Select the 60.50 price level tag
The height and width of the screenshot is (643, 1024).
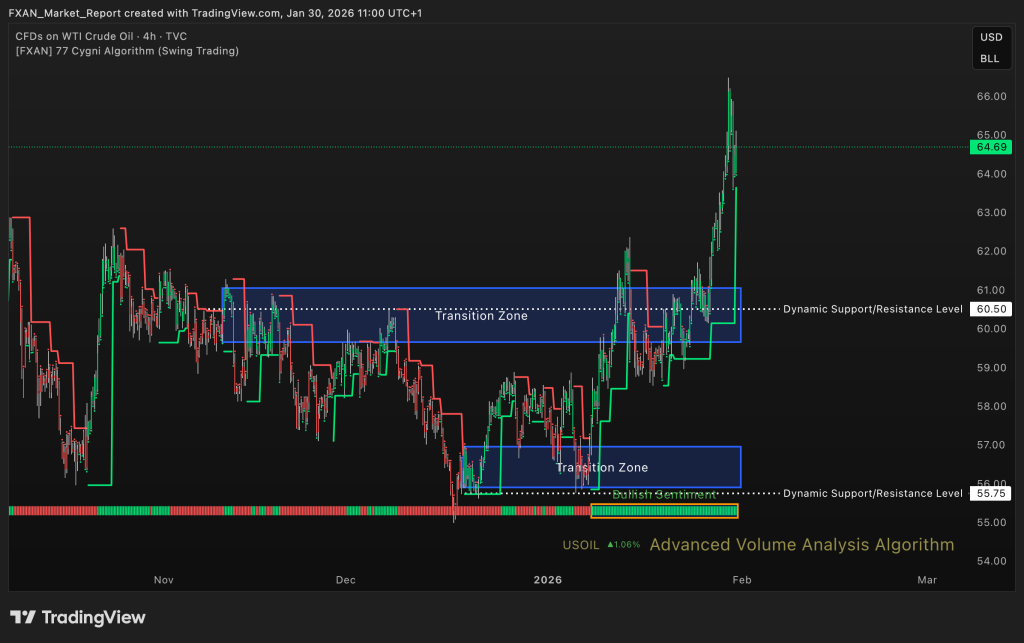click(x=990, y=310)
